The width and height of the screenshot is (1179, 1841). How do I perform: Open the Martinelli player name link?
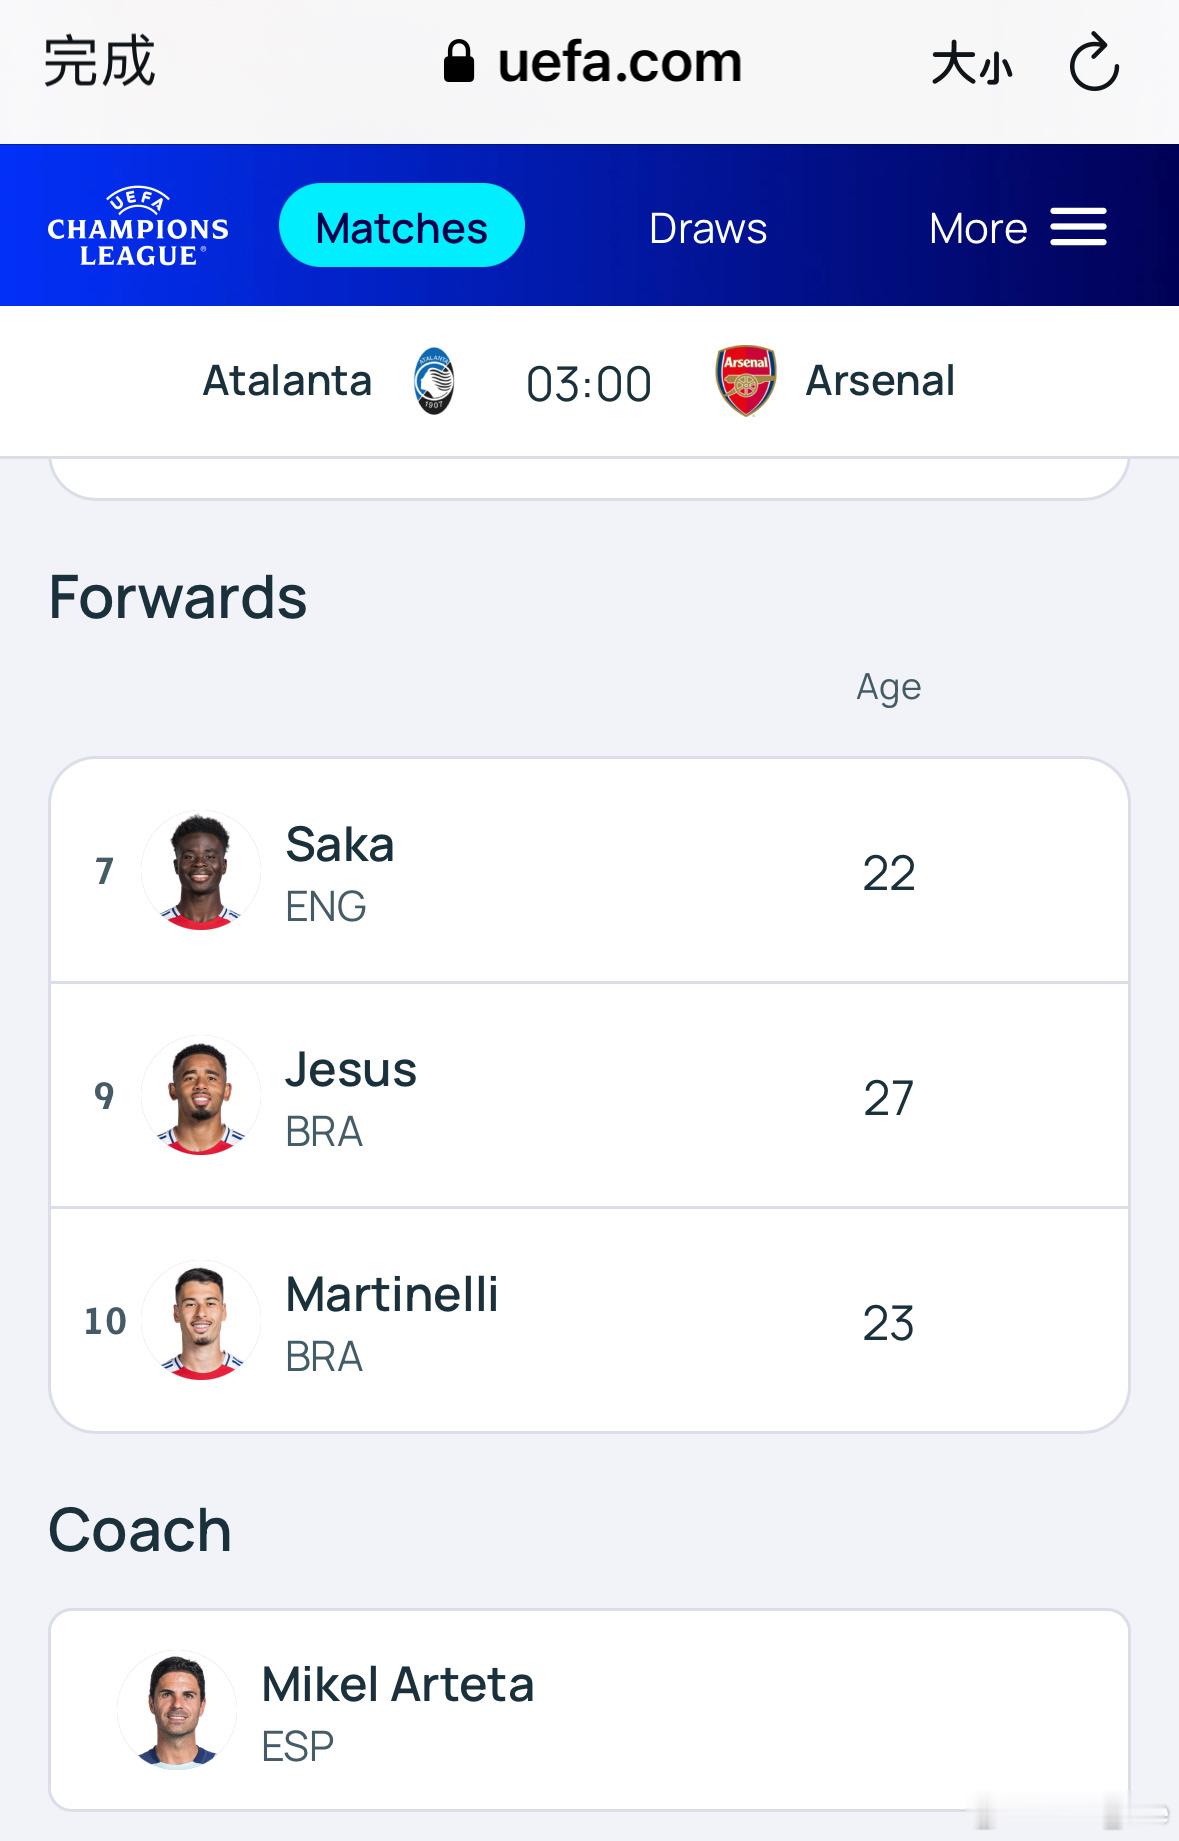[392, 1294]
